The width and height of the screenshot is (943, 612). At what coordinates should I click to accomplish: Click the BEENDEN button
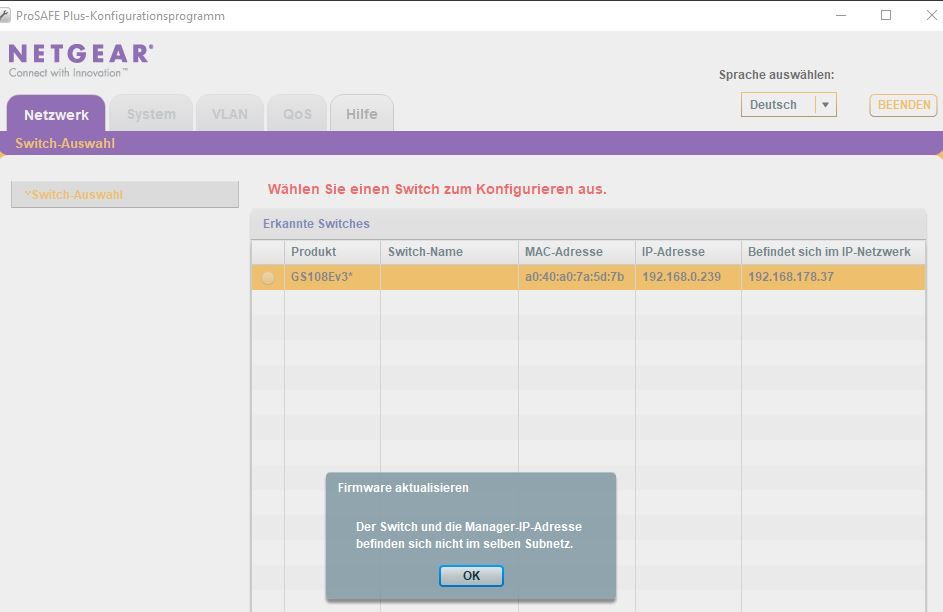tap(903, 105)
